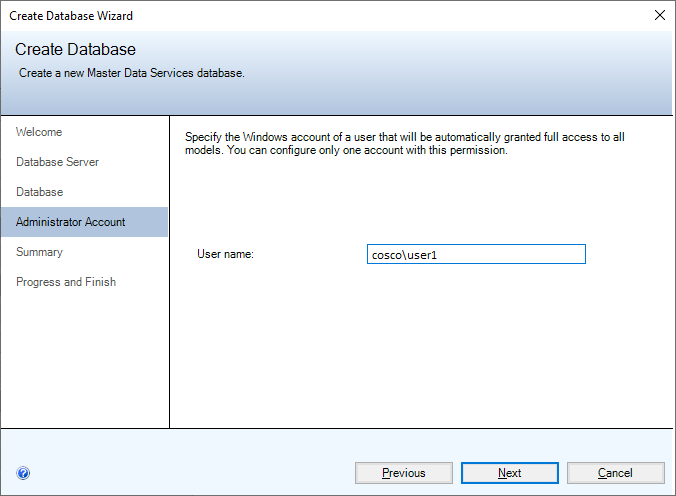Click empty sidebar area below Progress and Finish
The width and height of the screenshot is (676, 496).
(84, 360)
